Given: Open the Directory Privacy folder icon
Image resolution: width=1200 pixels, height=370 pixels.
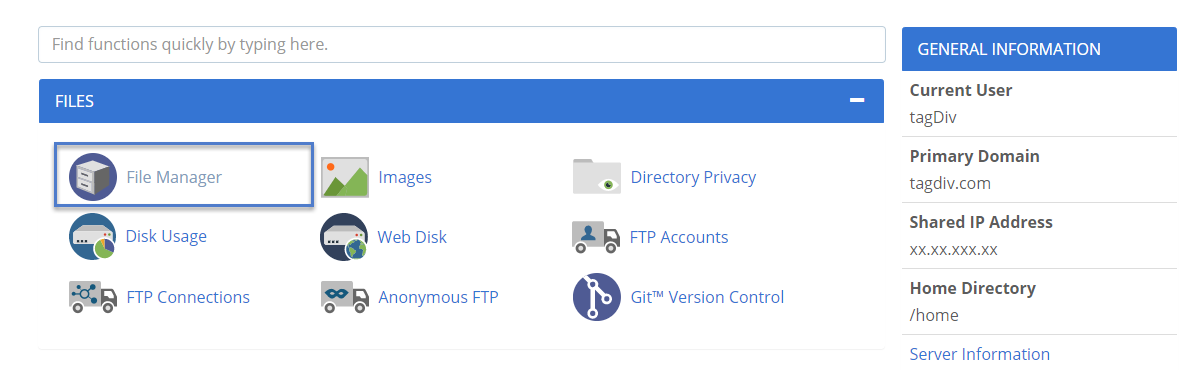Looking at the screenshot, I should click(x=597, y=176).
